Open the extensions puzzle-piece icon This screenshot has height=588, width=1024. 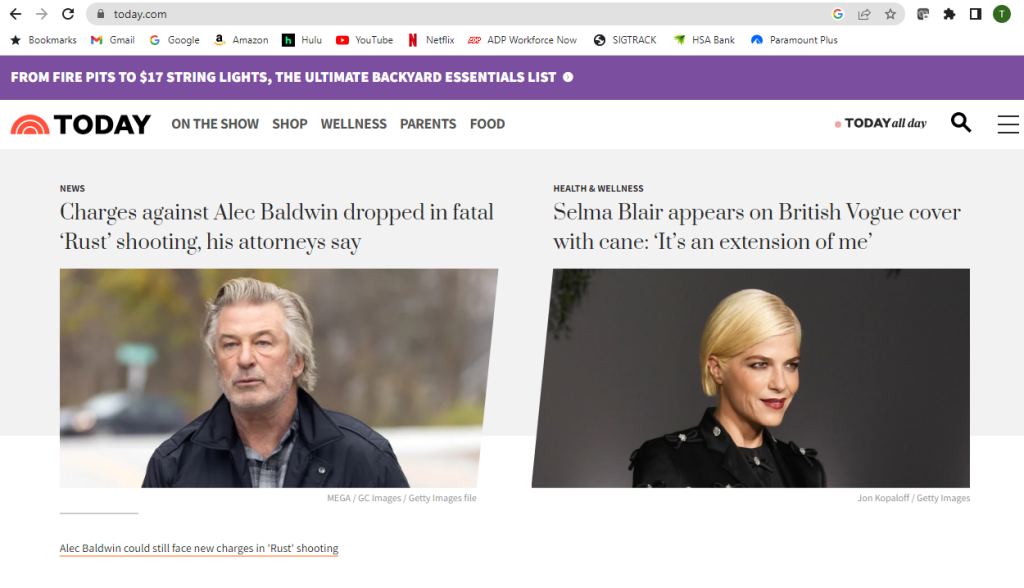(950, 14)
